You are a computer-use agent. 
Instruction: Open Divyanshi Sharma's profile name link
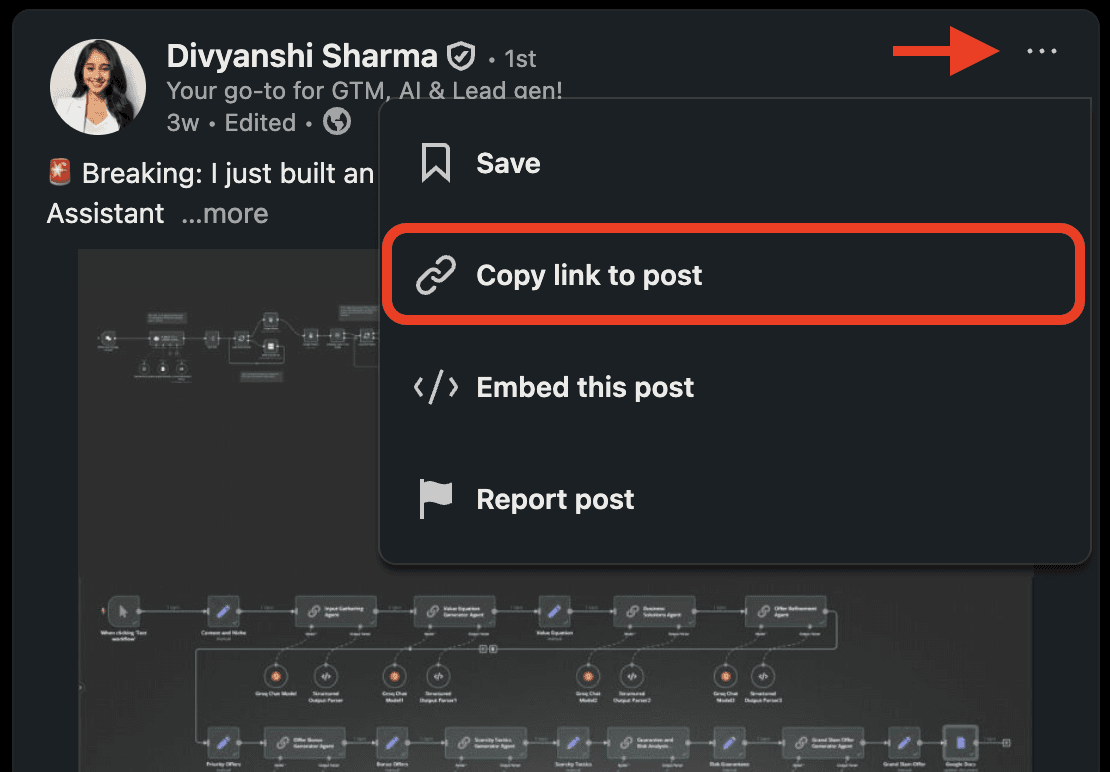click(302, 56)
